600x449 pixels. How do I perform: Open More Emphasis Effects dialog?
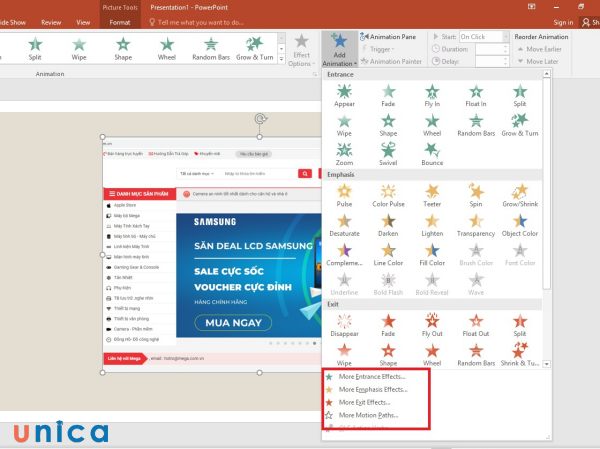pyautogui.click(x=373, y=390)
